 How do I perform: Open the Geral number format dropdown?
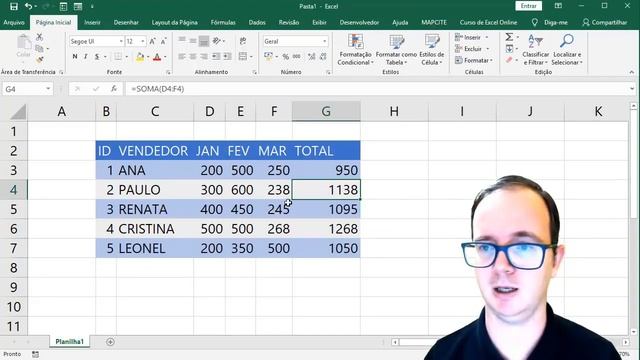point(324,41)
